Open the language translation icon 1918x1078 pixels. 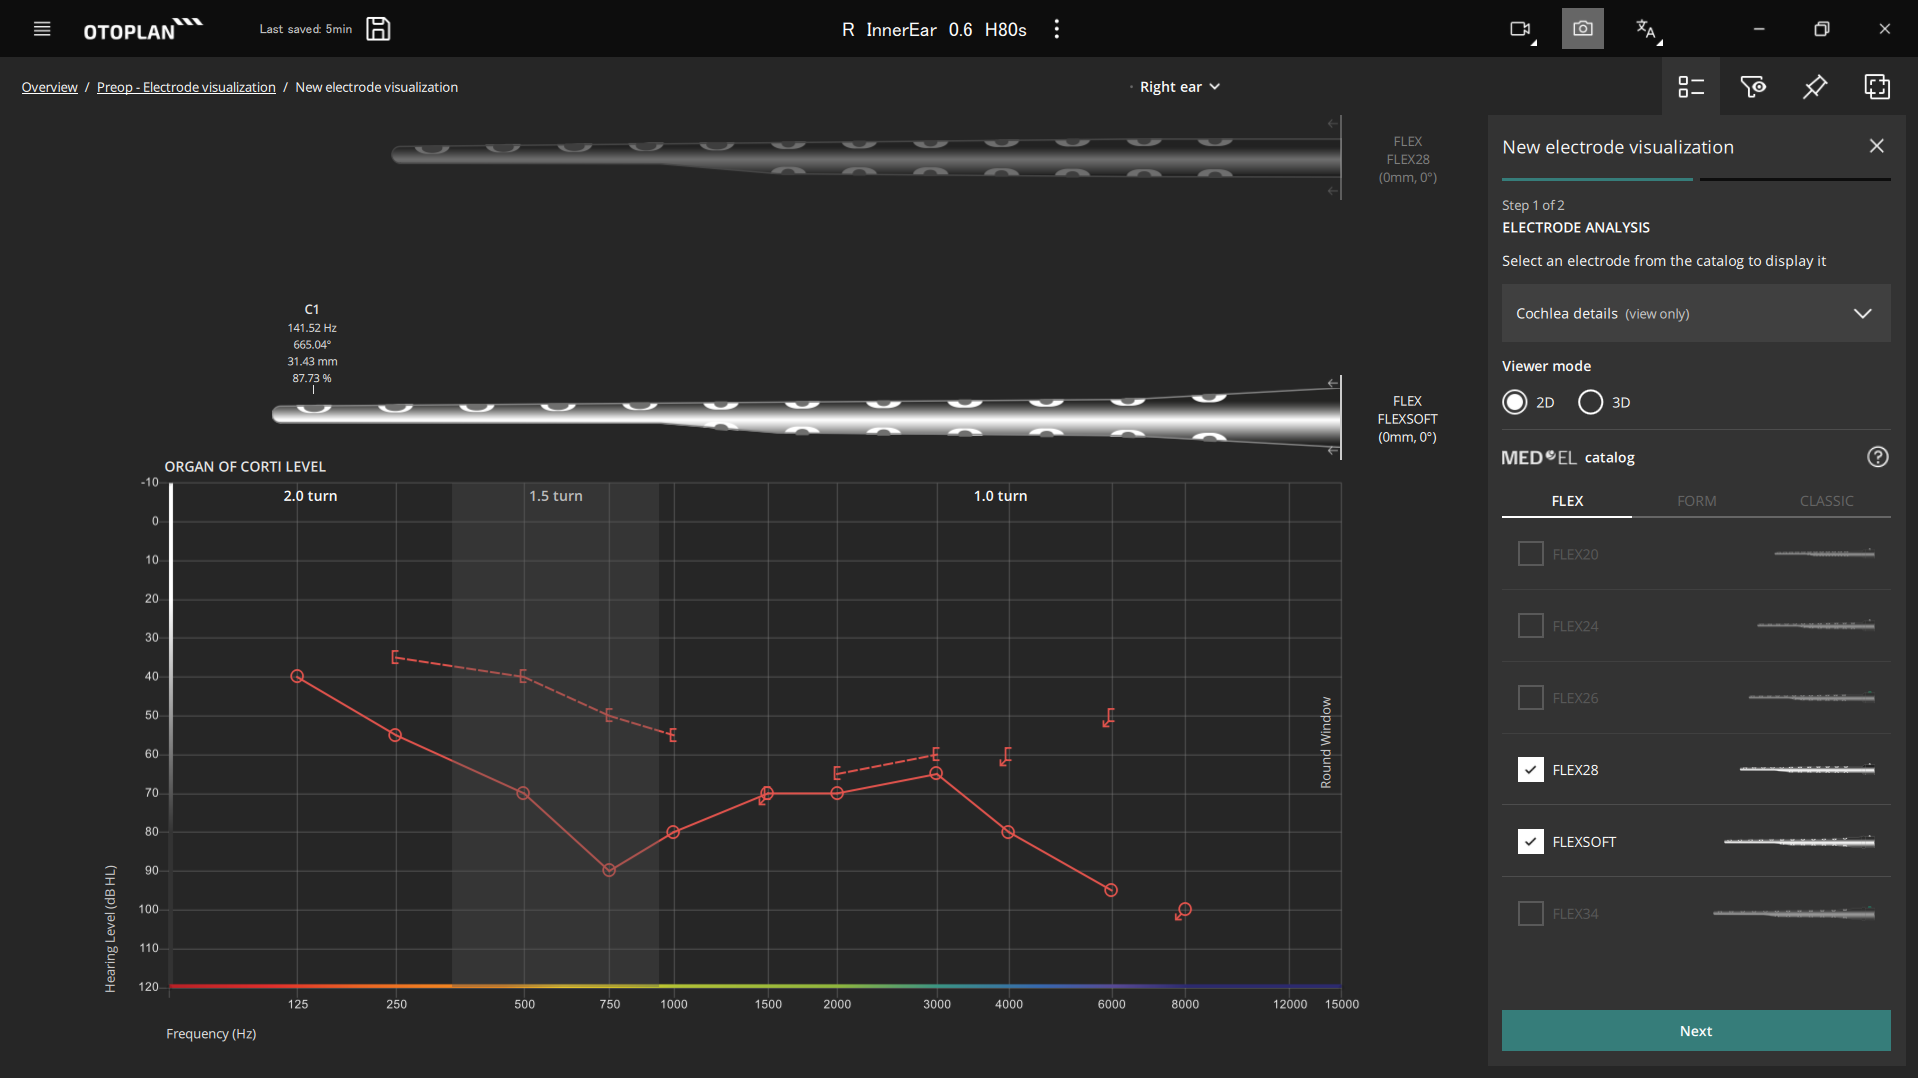click(1646, 29)
